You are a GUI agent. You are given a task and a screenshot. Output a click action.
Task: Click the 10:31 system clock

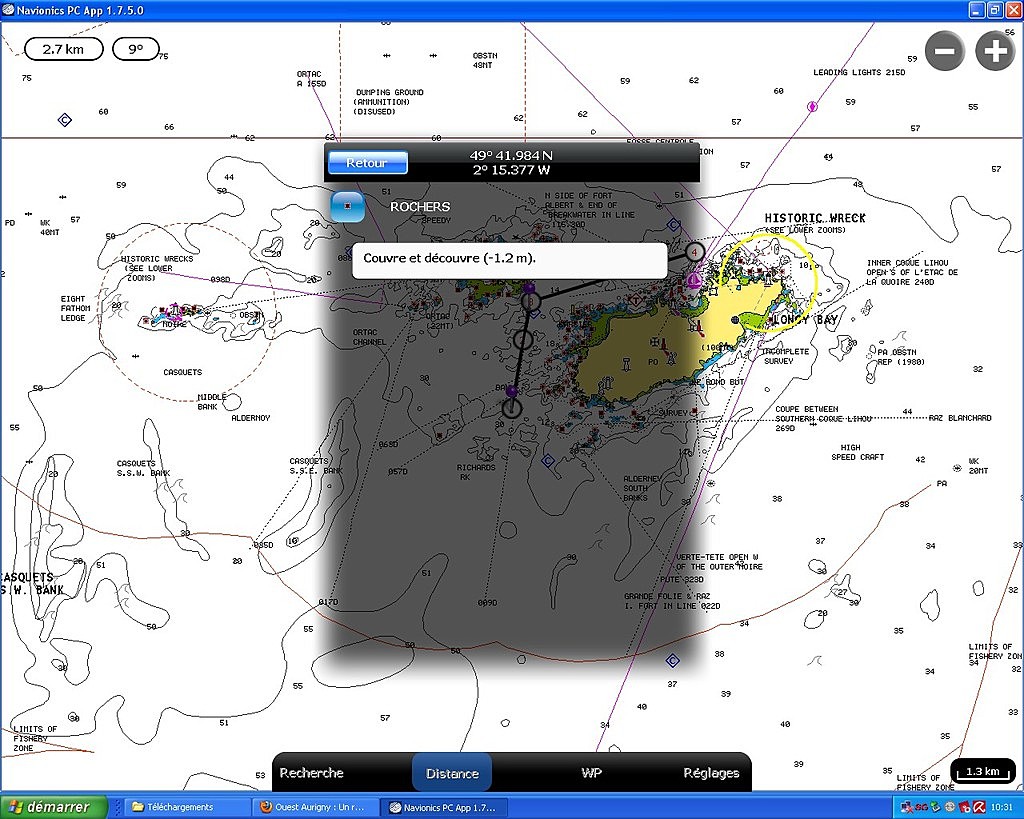pyautogui.click(x=1001, y=808)
